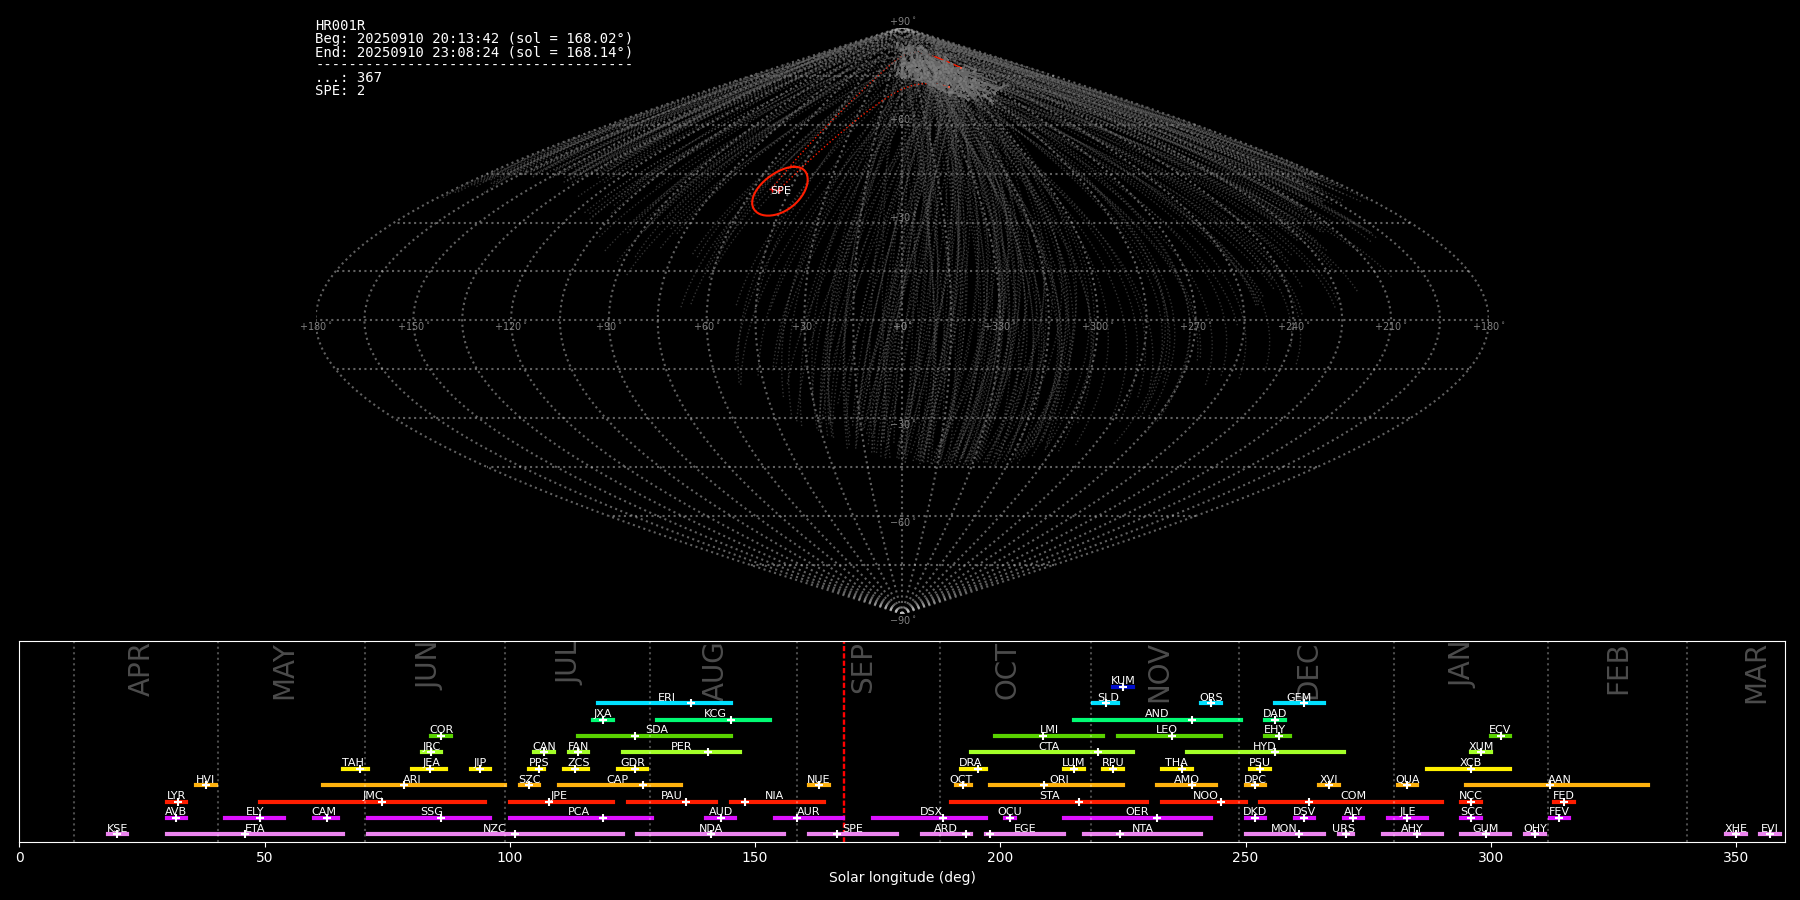
Task: Click the SDA shower activity bar
Action: pyautogui.click(x=654, y=736)
